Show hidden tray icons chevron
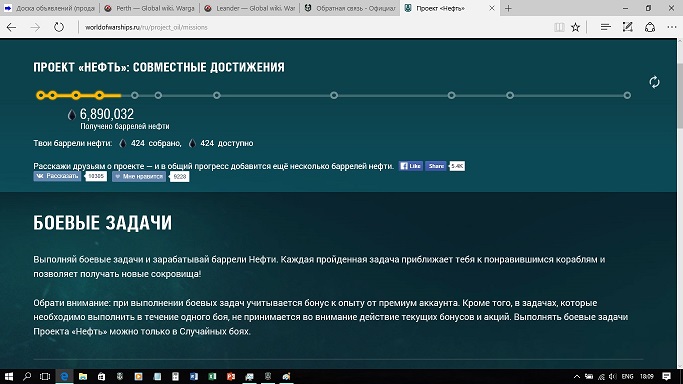 click(x=576, y=377)
